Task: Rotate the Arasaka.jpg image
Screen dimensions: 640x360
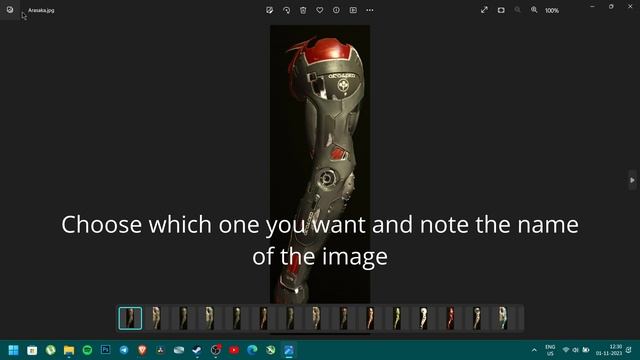Action: point(287,10)
